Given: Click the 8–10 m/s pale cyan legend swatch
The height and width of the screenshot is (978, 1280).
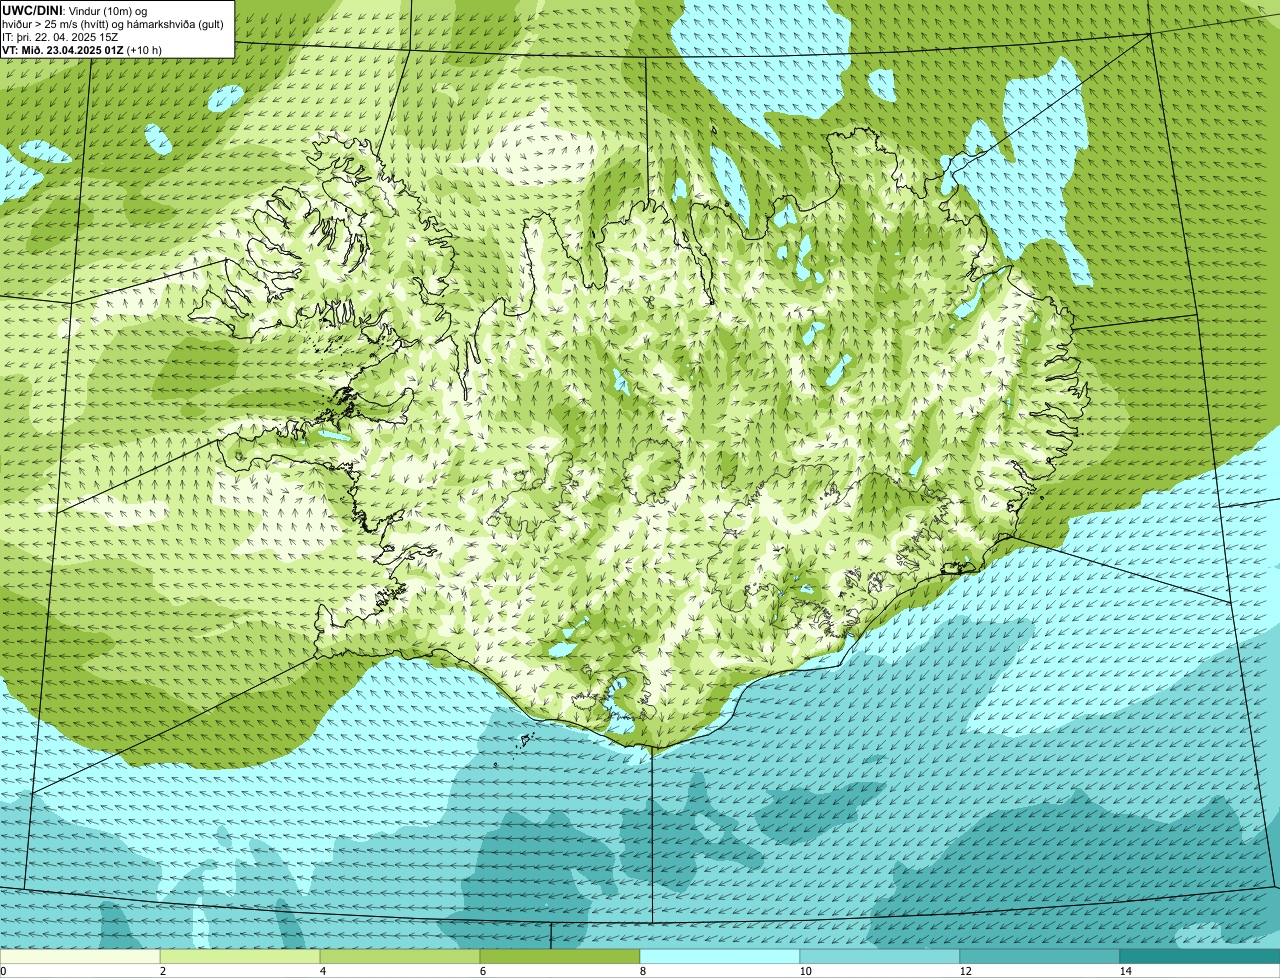Looking at the screenshot, I should click(x=720, y=957).
